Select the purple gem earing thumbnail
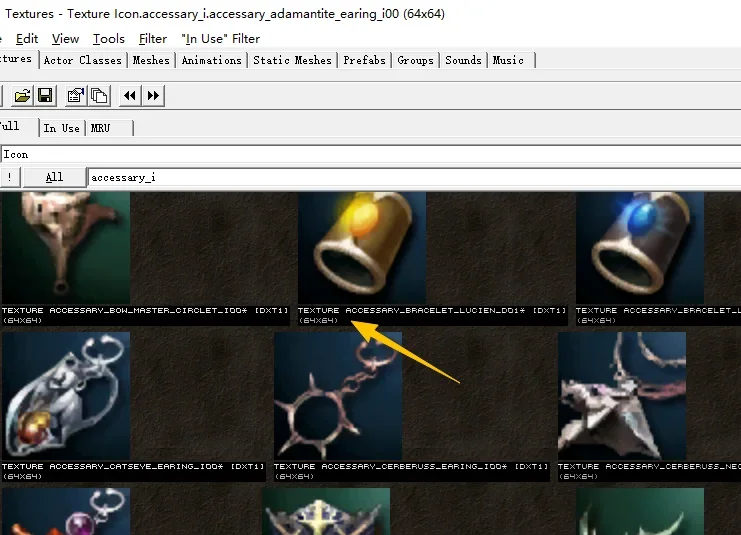741x535 pixels. point(66,512)
